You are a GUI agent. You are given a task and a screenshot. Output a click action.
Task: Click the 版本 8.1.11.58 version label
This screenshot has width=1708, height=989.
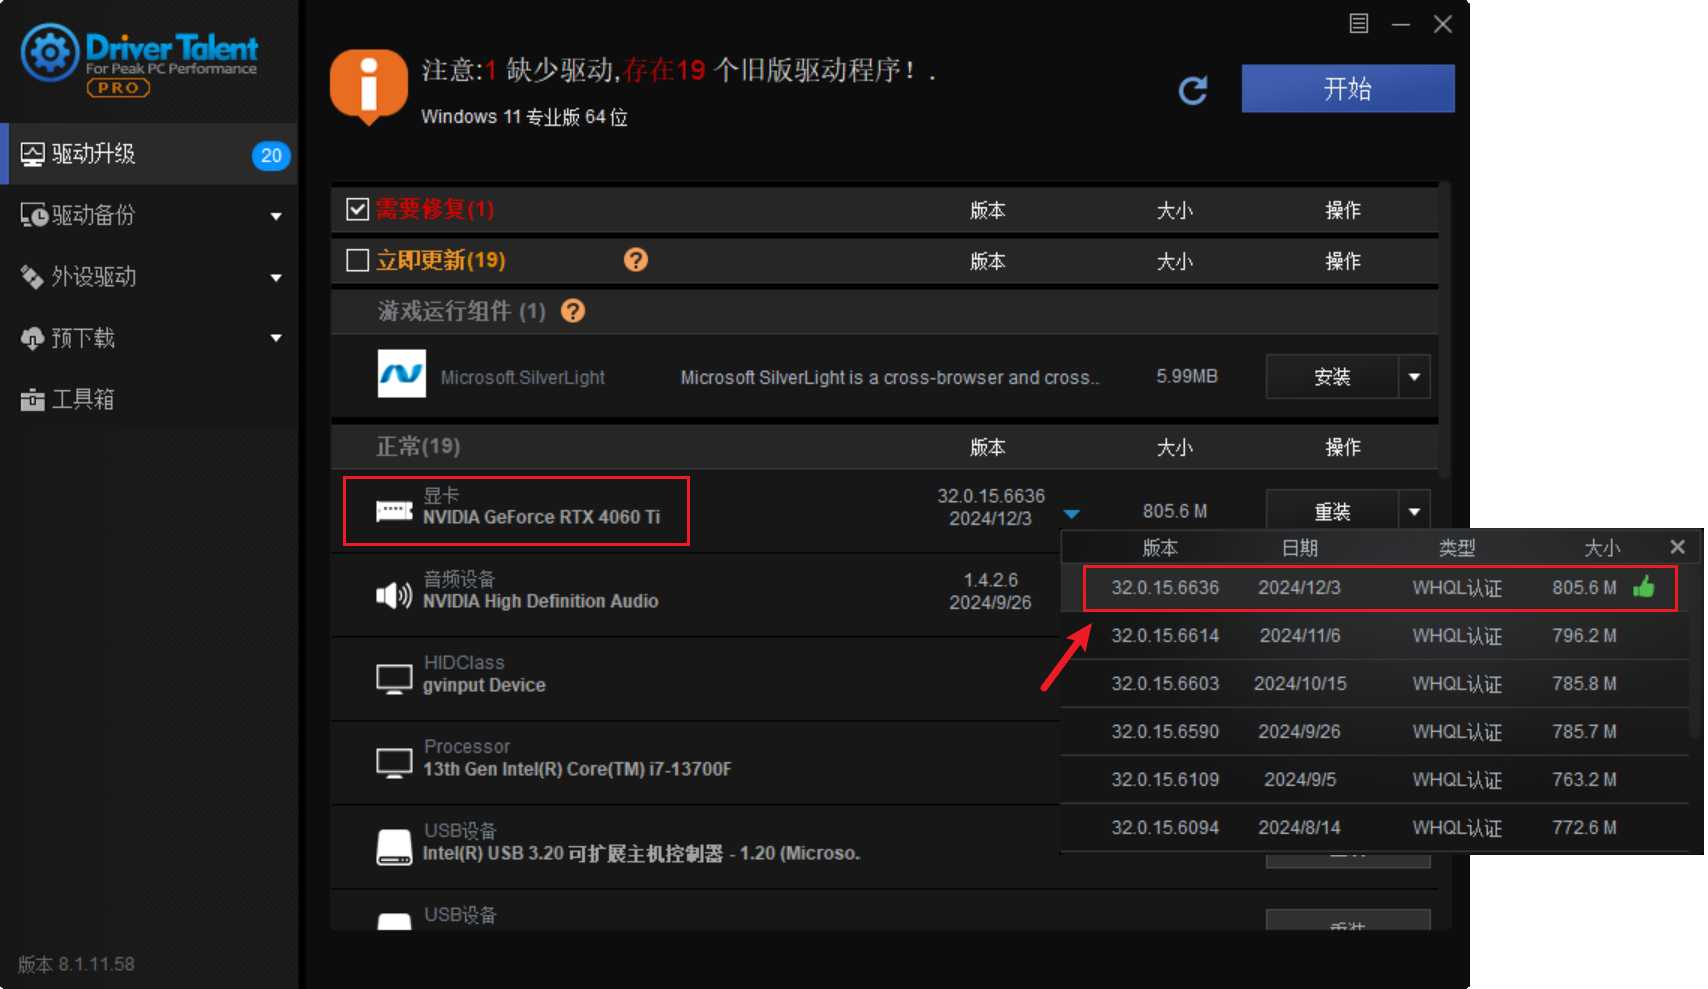pyautogui.click(x=76, y=964)
